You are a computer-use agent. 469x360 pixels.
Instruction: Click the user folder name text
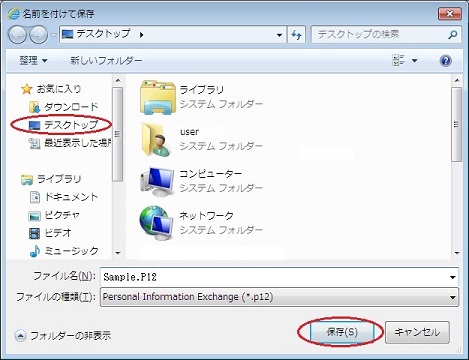tap(189, 132)
